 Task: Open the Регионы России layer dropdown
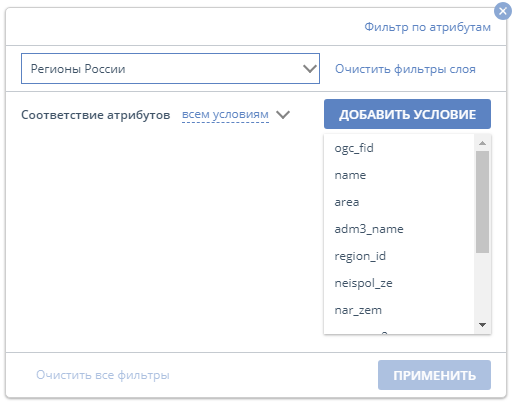pos(170,69)
